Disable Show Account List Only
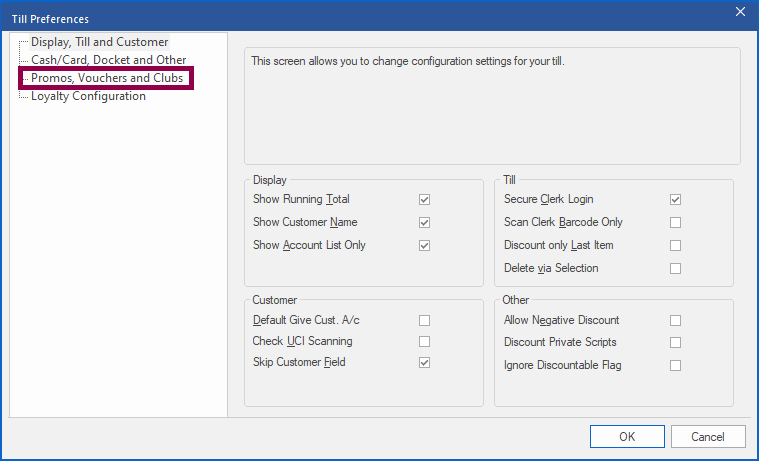The height and width of the screenshot is (461, 759). coord(425,245)
